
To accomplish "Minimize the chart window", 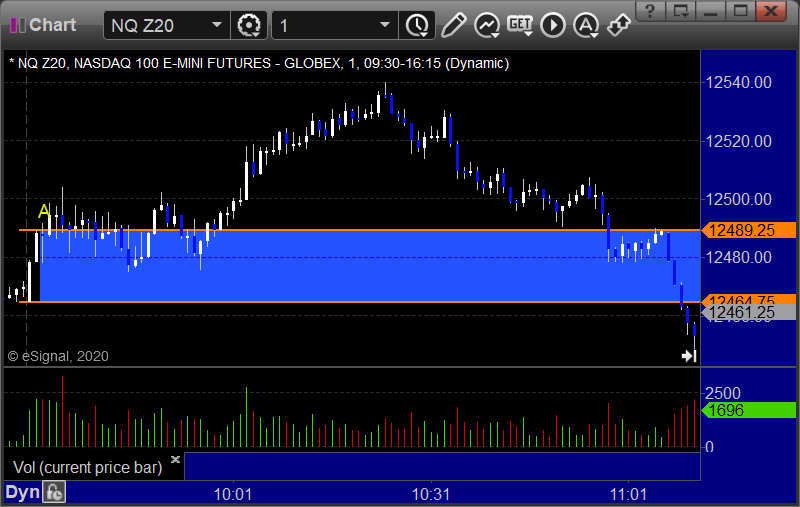I will point(711,10).
